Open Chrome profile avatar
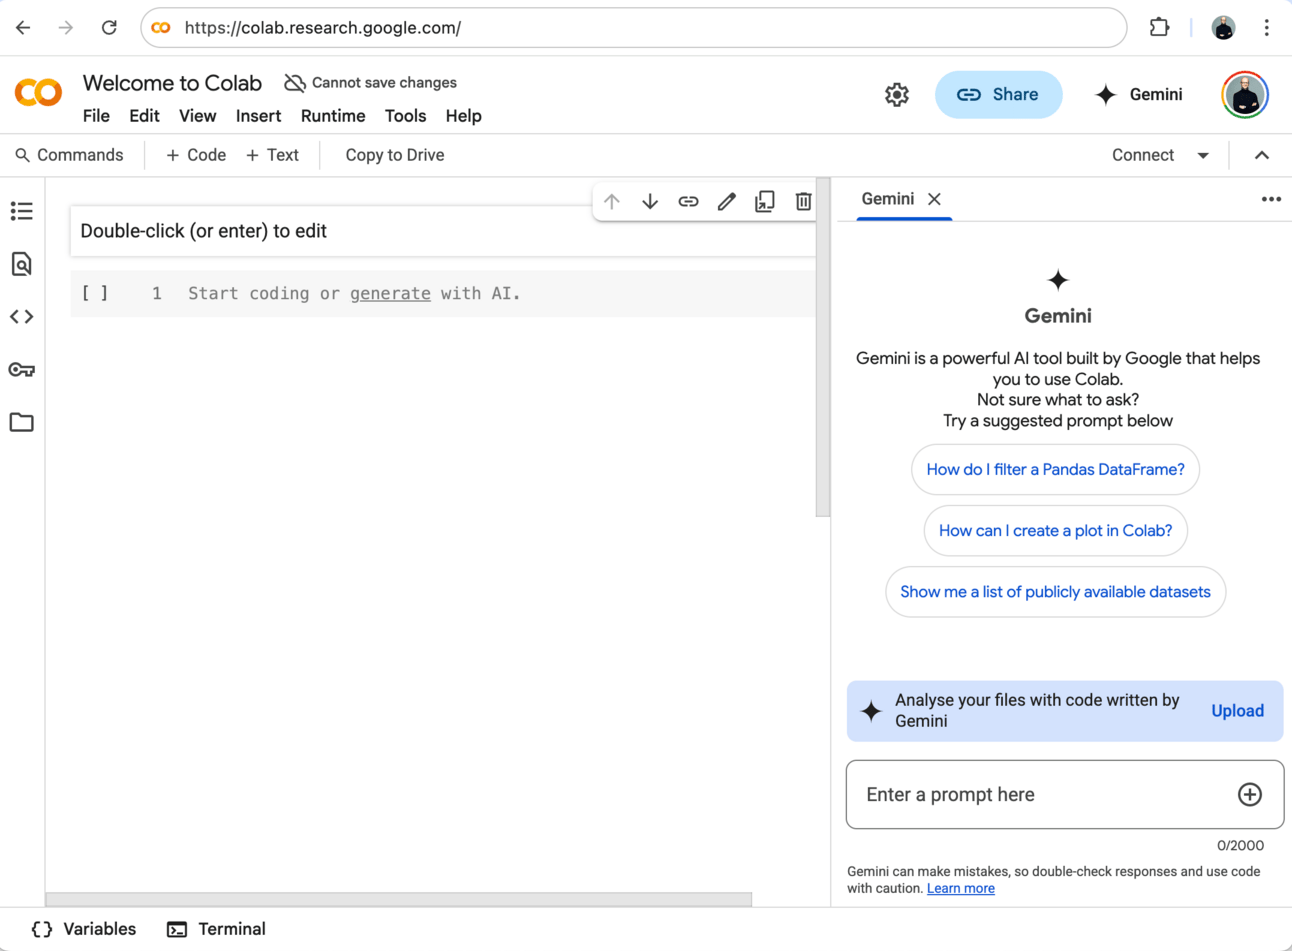This screenshot has height=951, width=1292. [x=1223, y=28]
